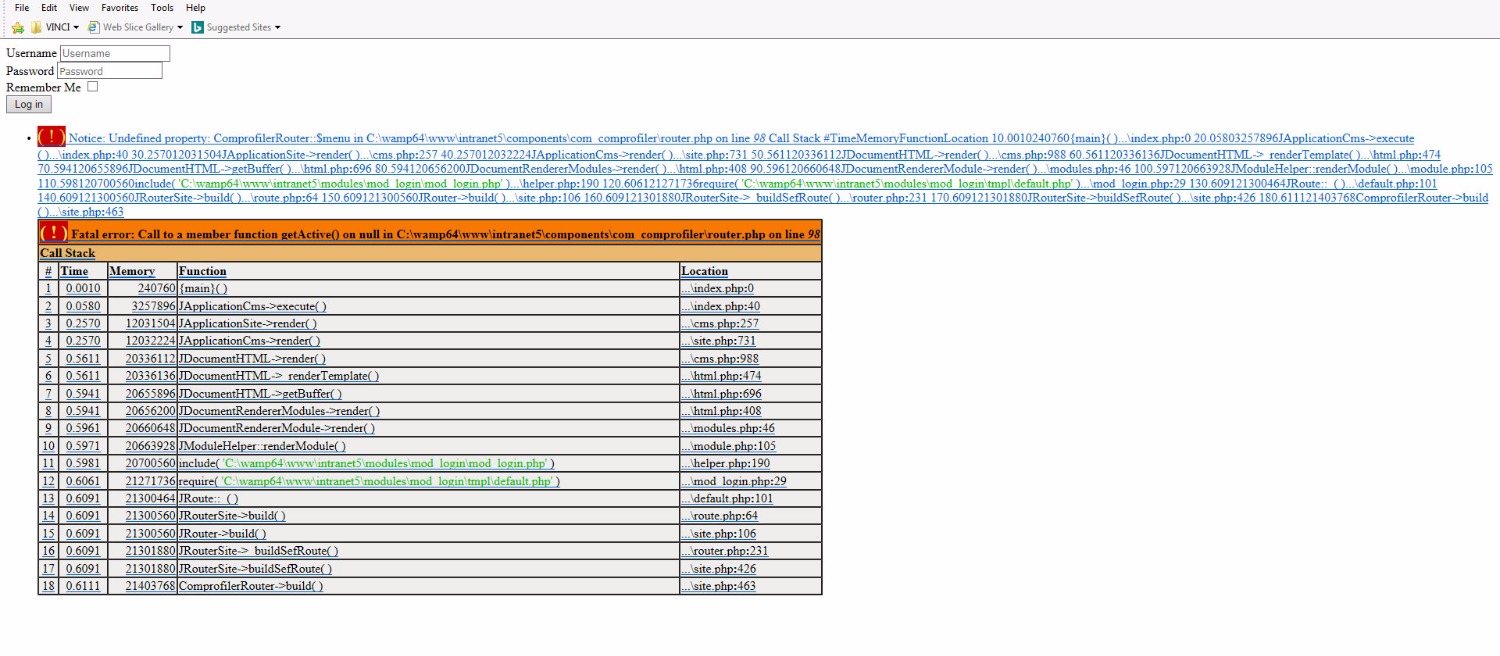This screenshot has height=656, width=1500.
Task: Click the 0.0010 time cell
Action: [82, 289]
